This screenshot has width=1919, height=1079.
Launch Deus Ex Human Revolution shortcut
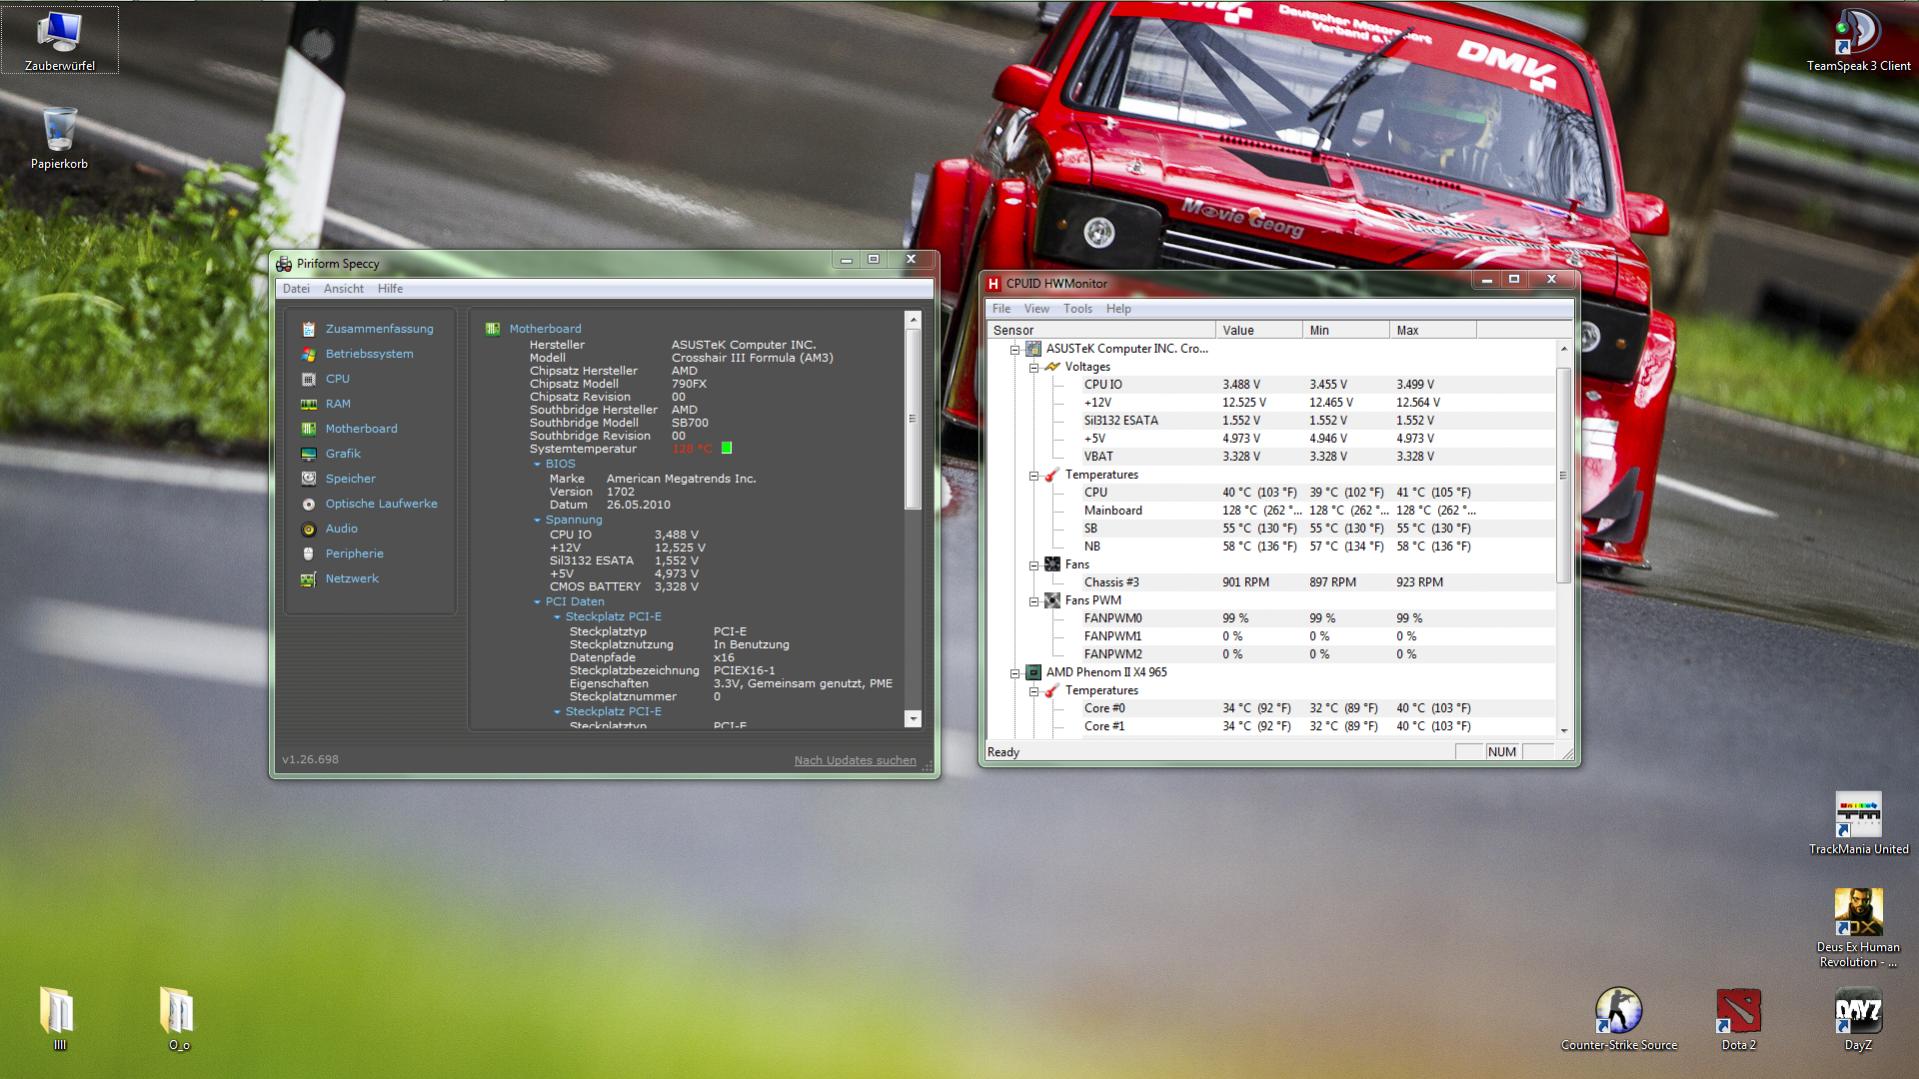(x=1858, y=928)
